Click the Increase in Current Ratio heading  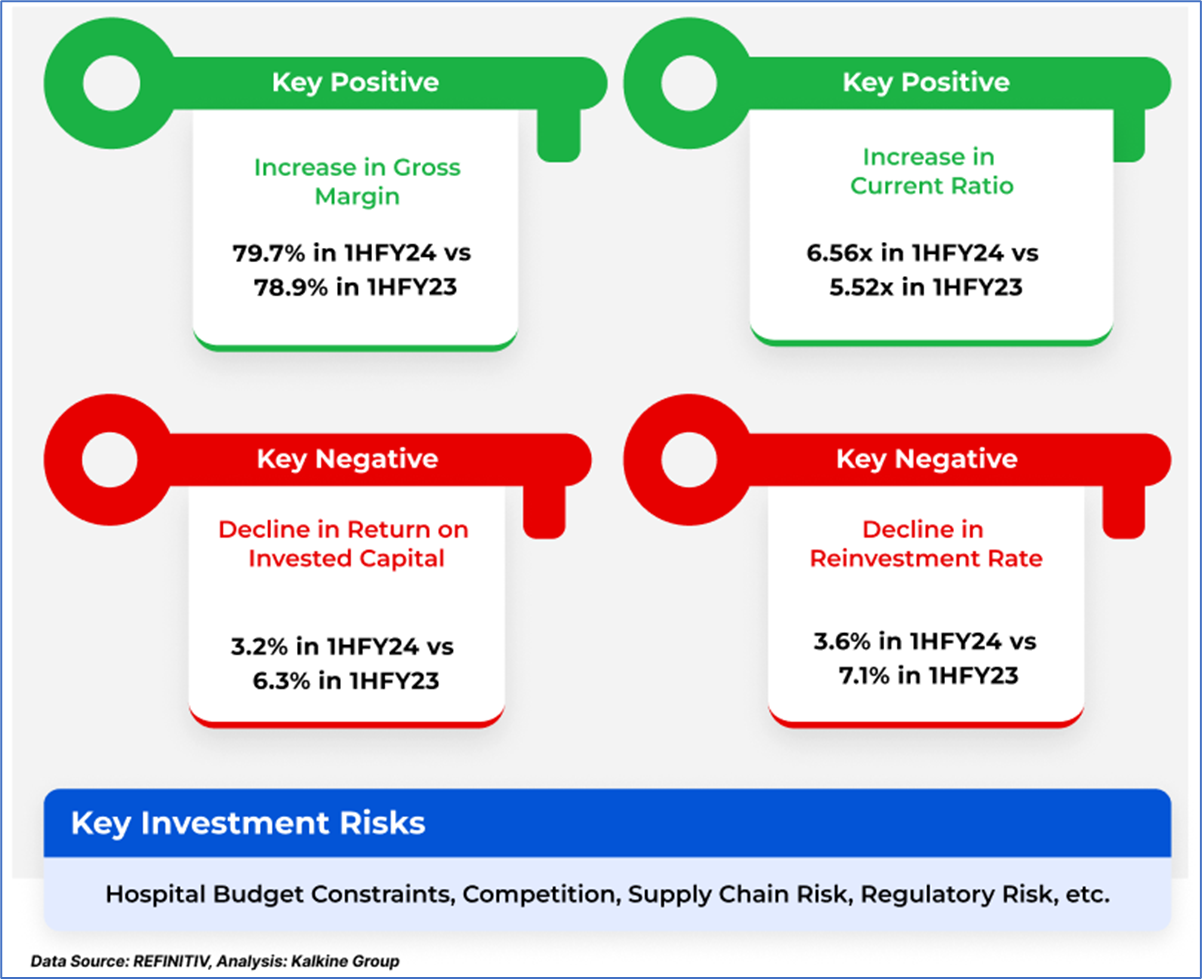[x=931, y=171]
